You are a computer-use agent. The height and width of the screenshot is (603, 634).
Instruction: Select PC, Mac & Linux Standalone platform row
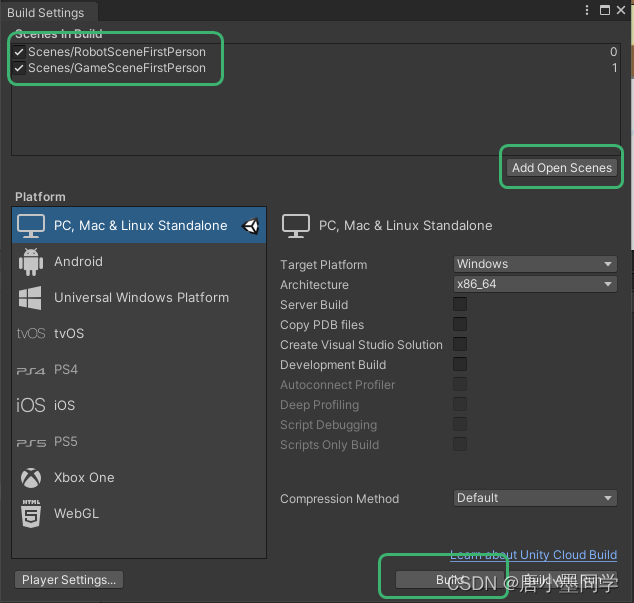pyautogui.click(x=139, y=226)
